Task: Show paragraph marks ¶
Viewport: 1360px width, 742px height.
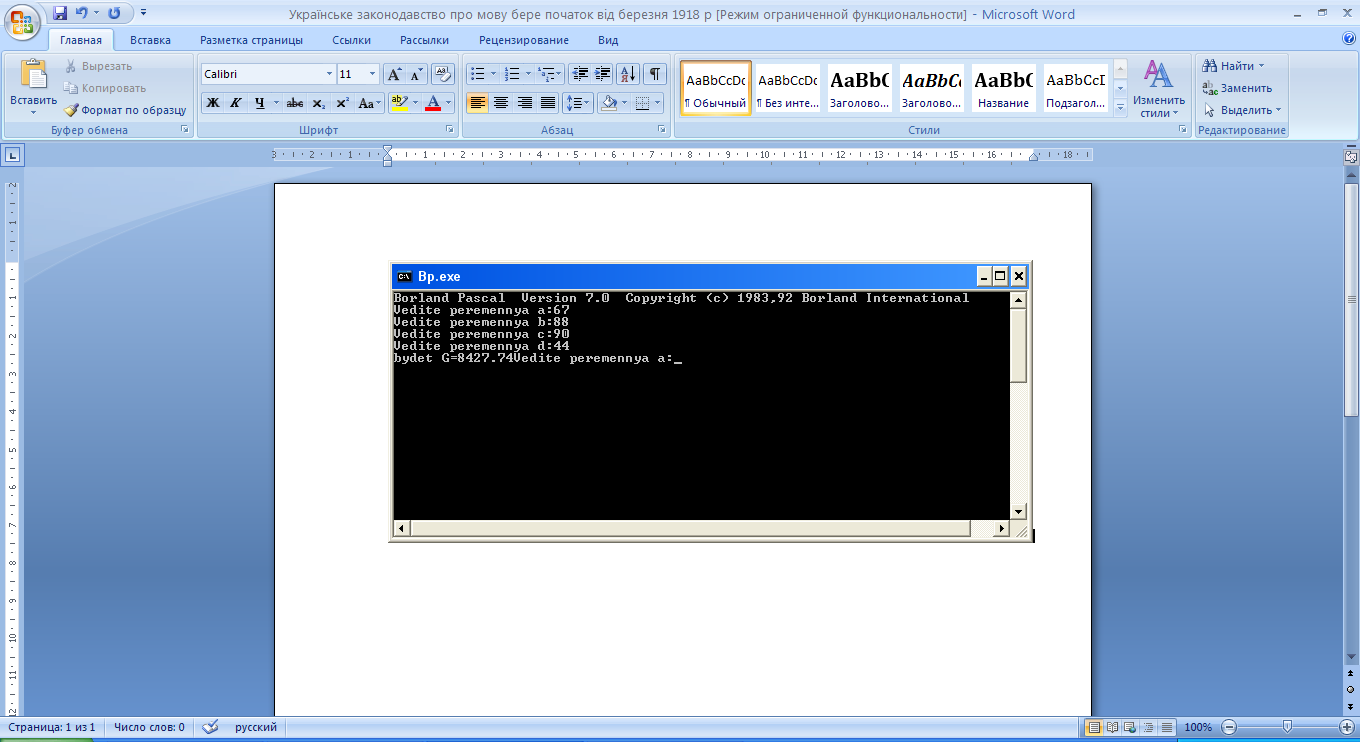Action: pyautogui.click(x=655, y=74)
